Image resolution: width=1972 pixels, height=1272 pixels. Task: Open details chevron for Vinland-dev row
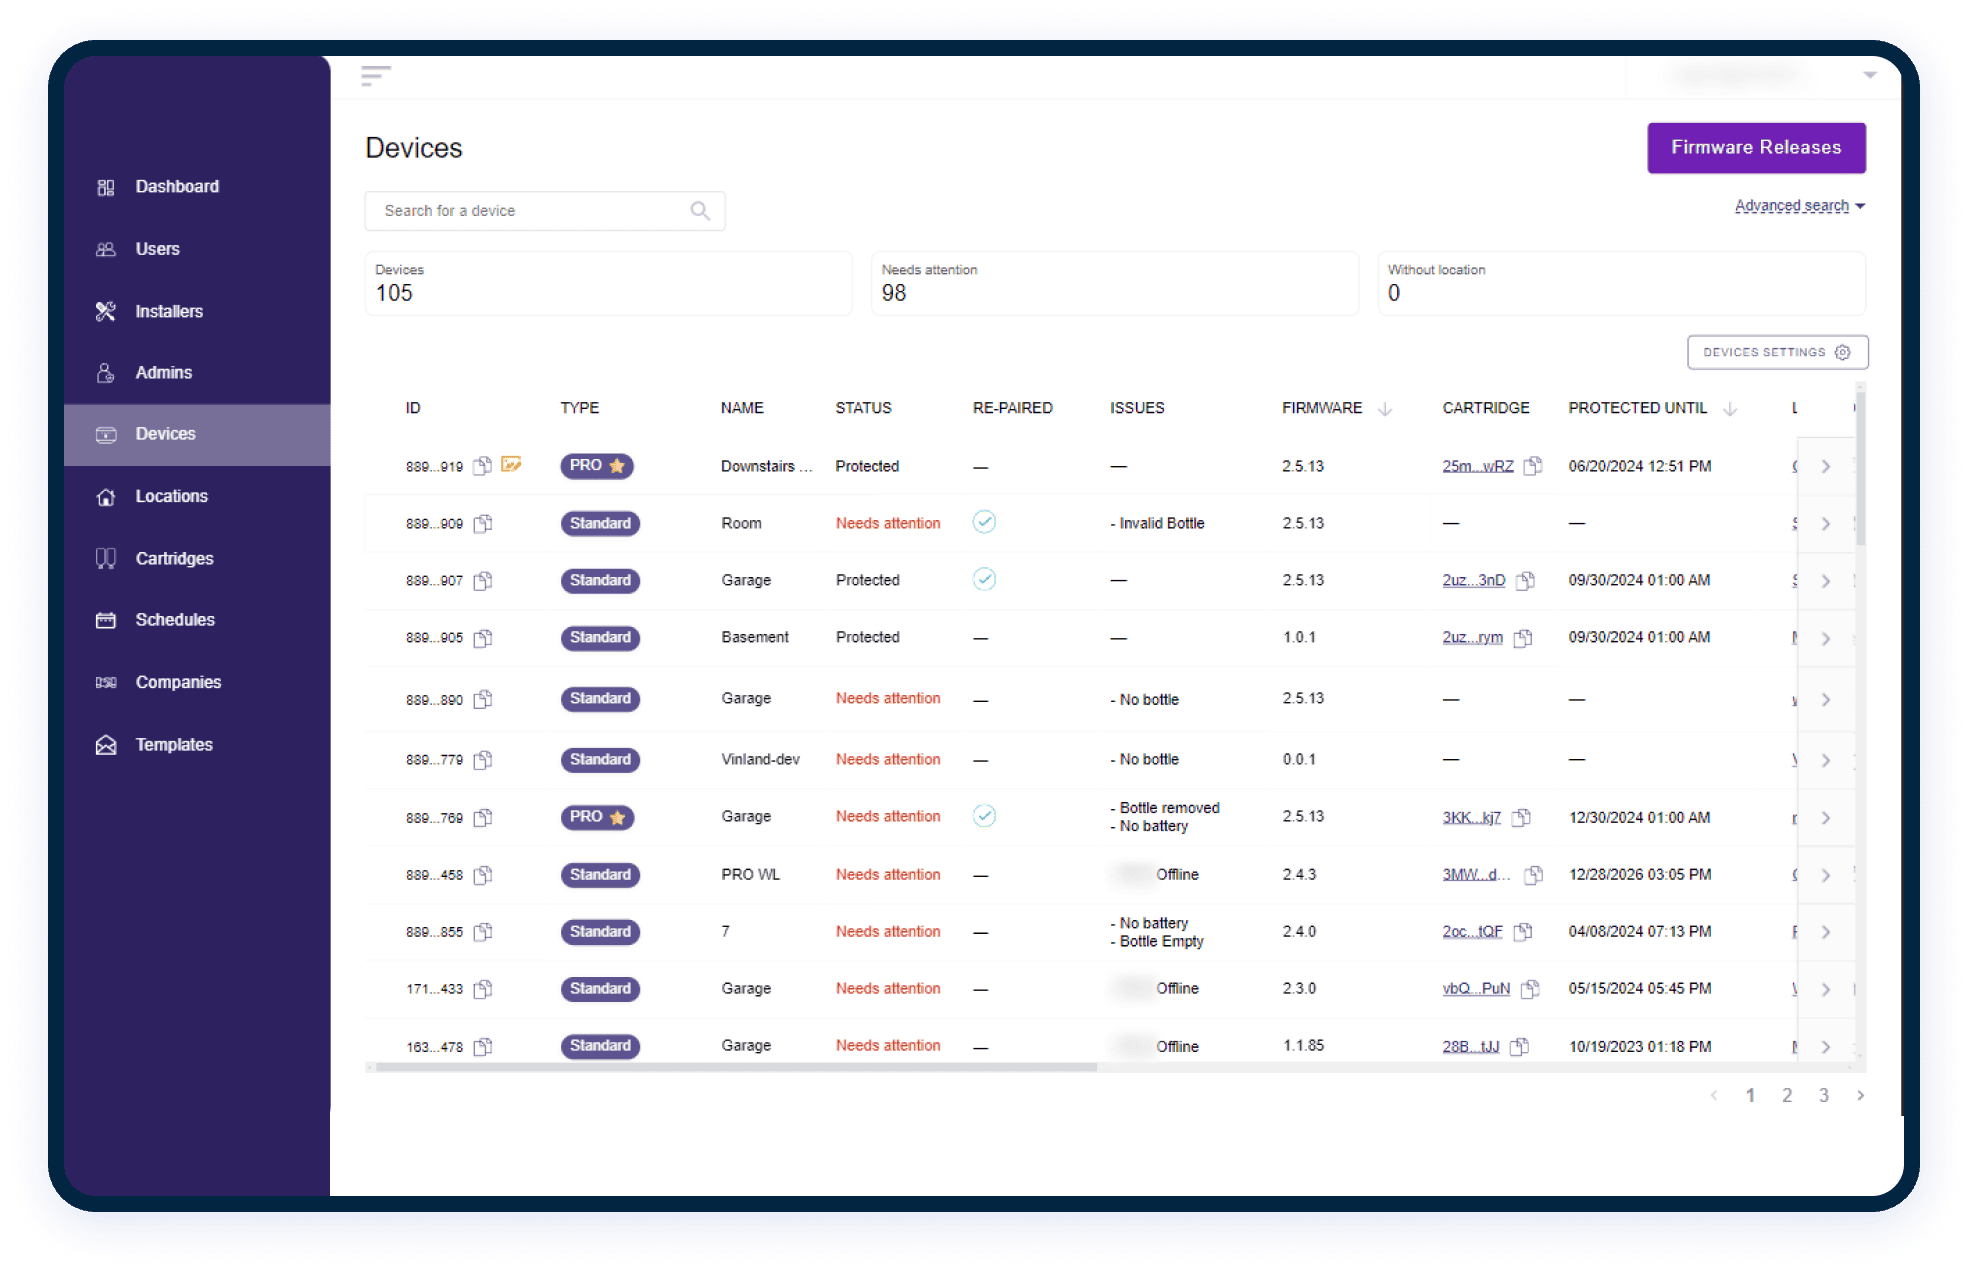1826,761
